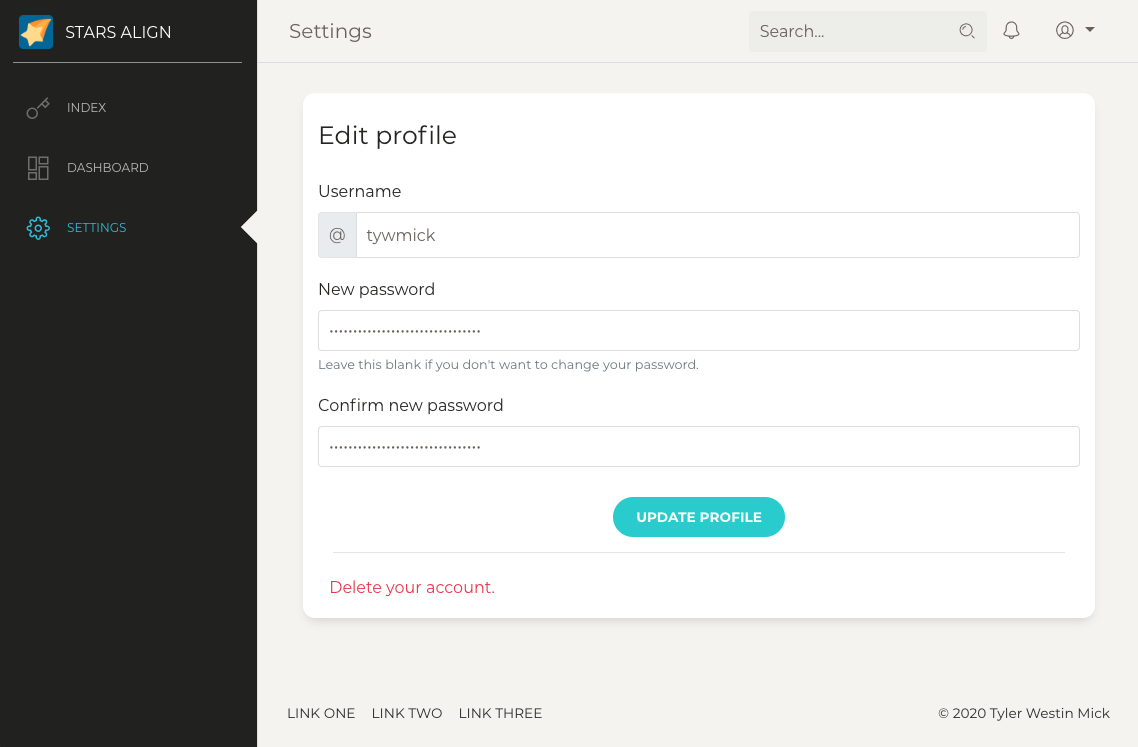This screenshot has height=747, width=1138.
Task: Navigate to the Index page
Action: [85, 107]
